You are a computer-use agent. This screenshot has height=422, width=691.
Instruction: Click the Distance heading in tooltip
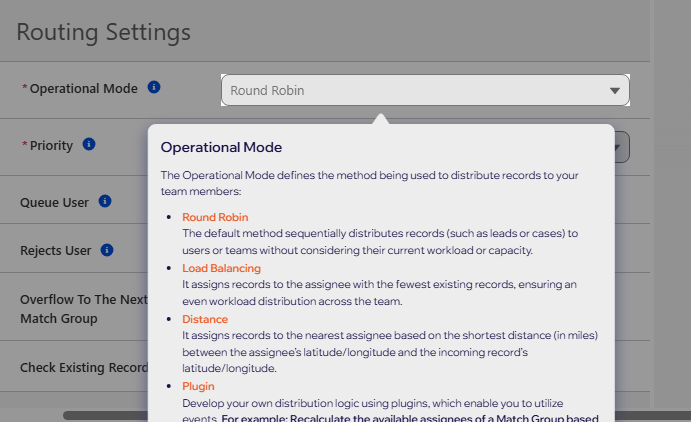(x=205, y=319)
